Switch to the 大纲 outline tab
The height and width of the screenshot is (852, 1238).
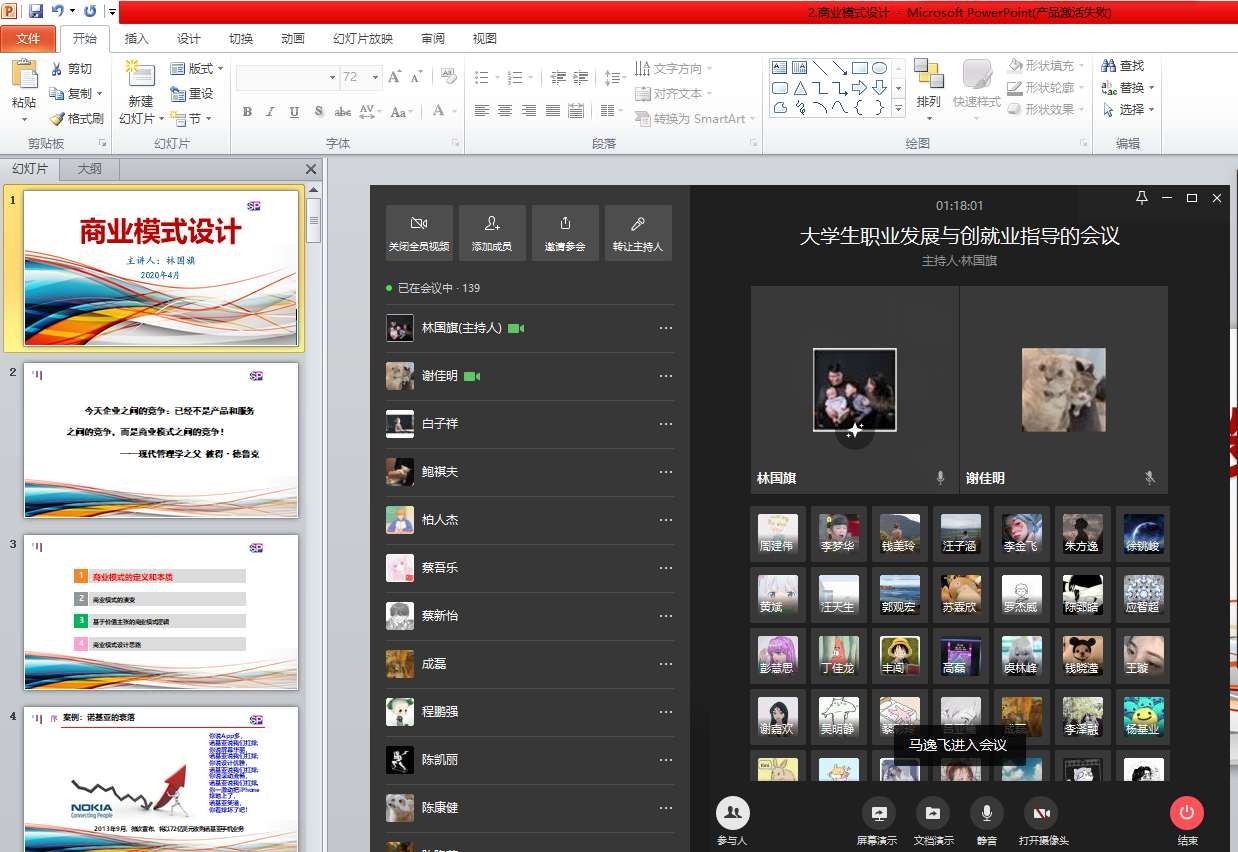tap(89, 169)
